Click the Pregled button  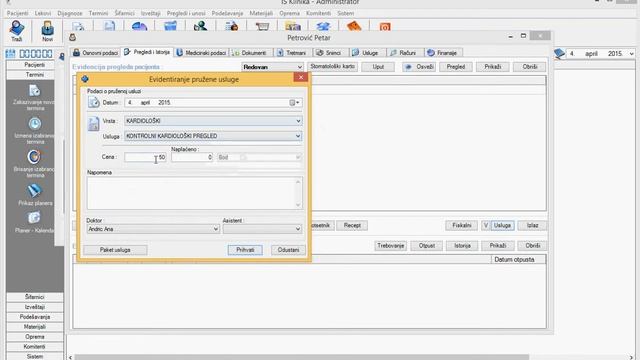tap(456, 67)
